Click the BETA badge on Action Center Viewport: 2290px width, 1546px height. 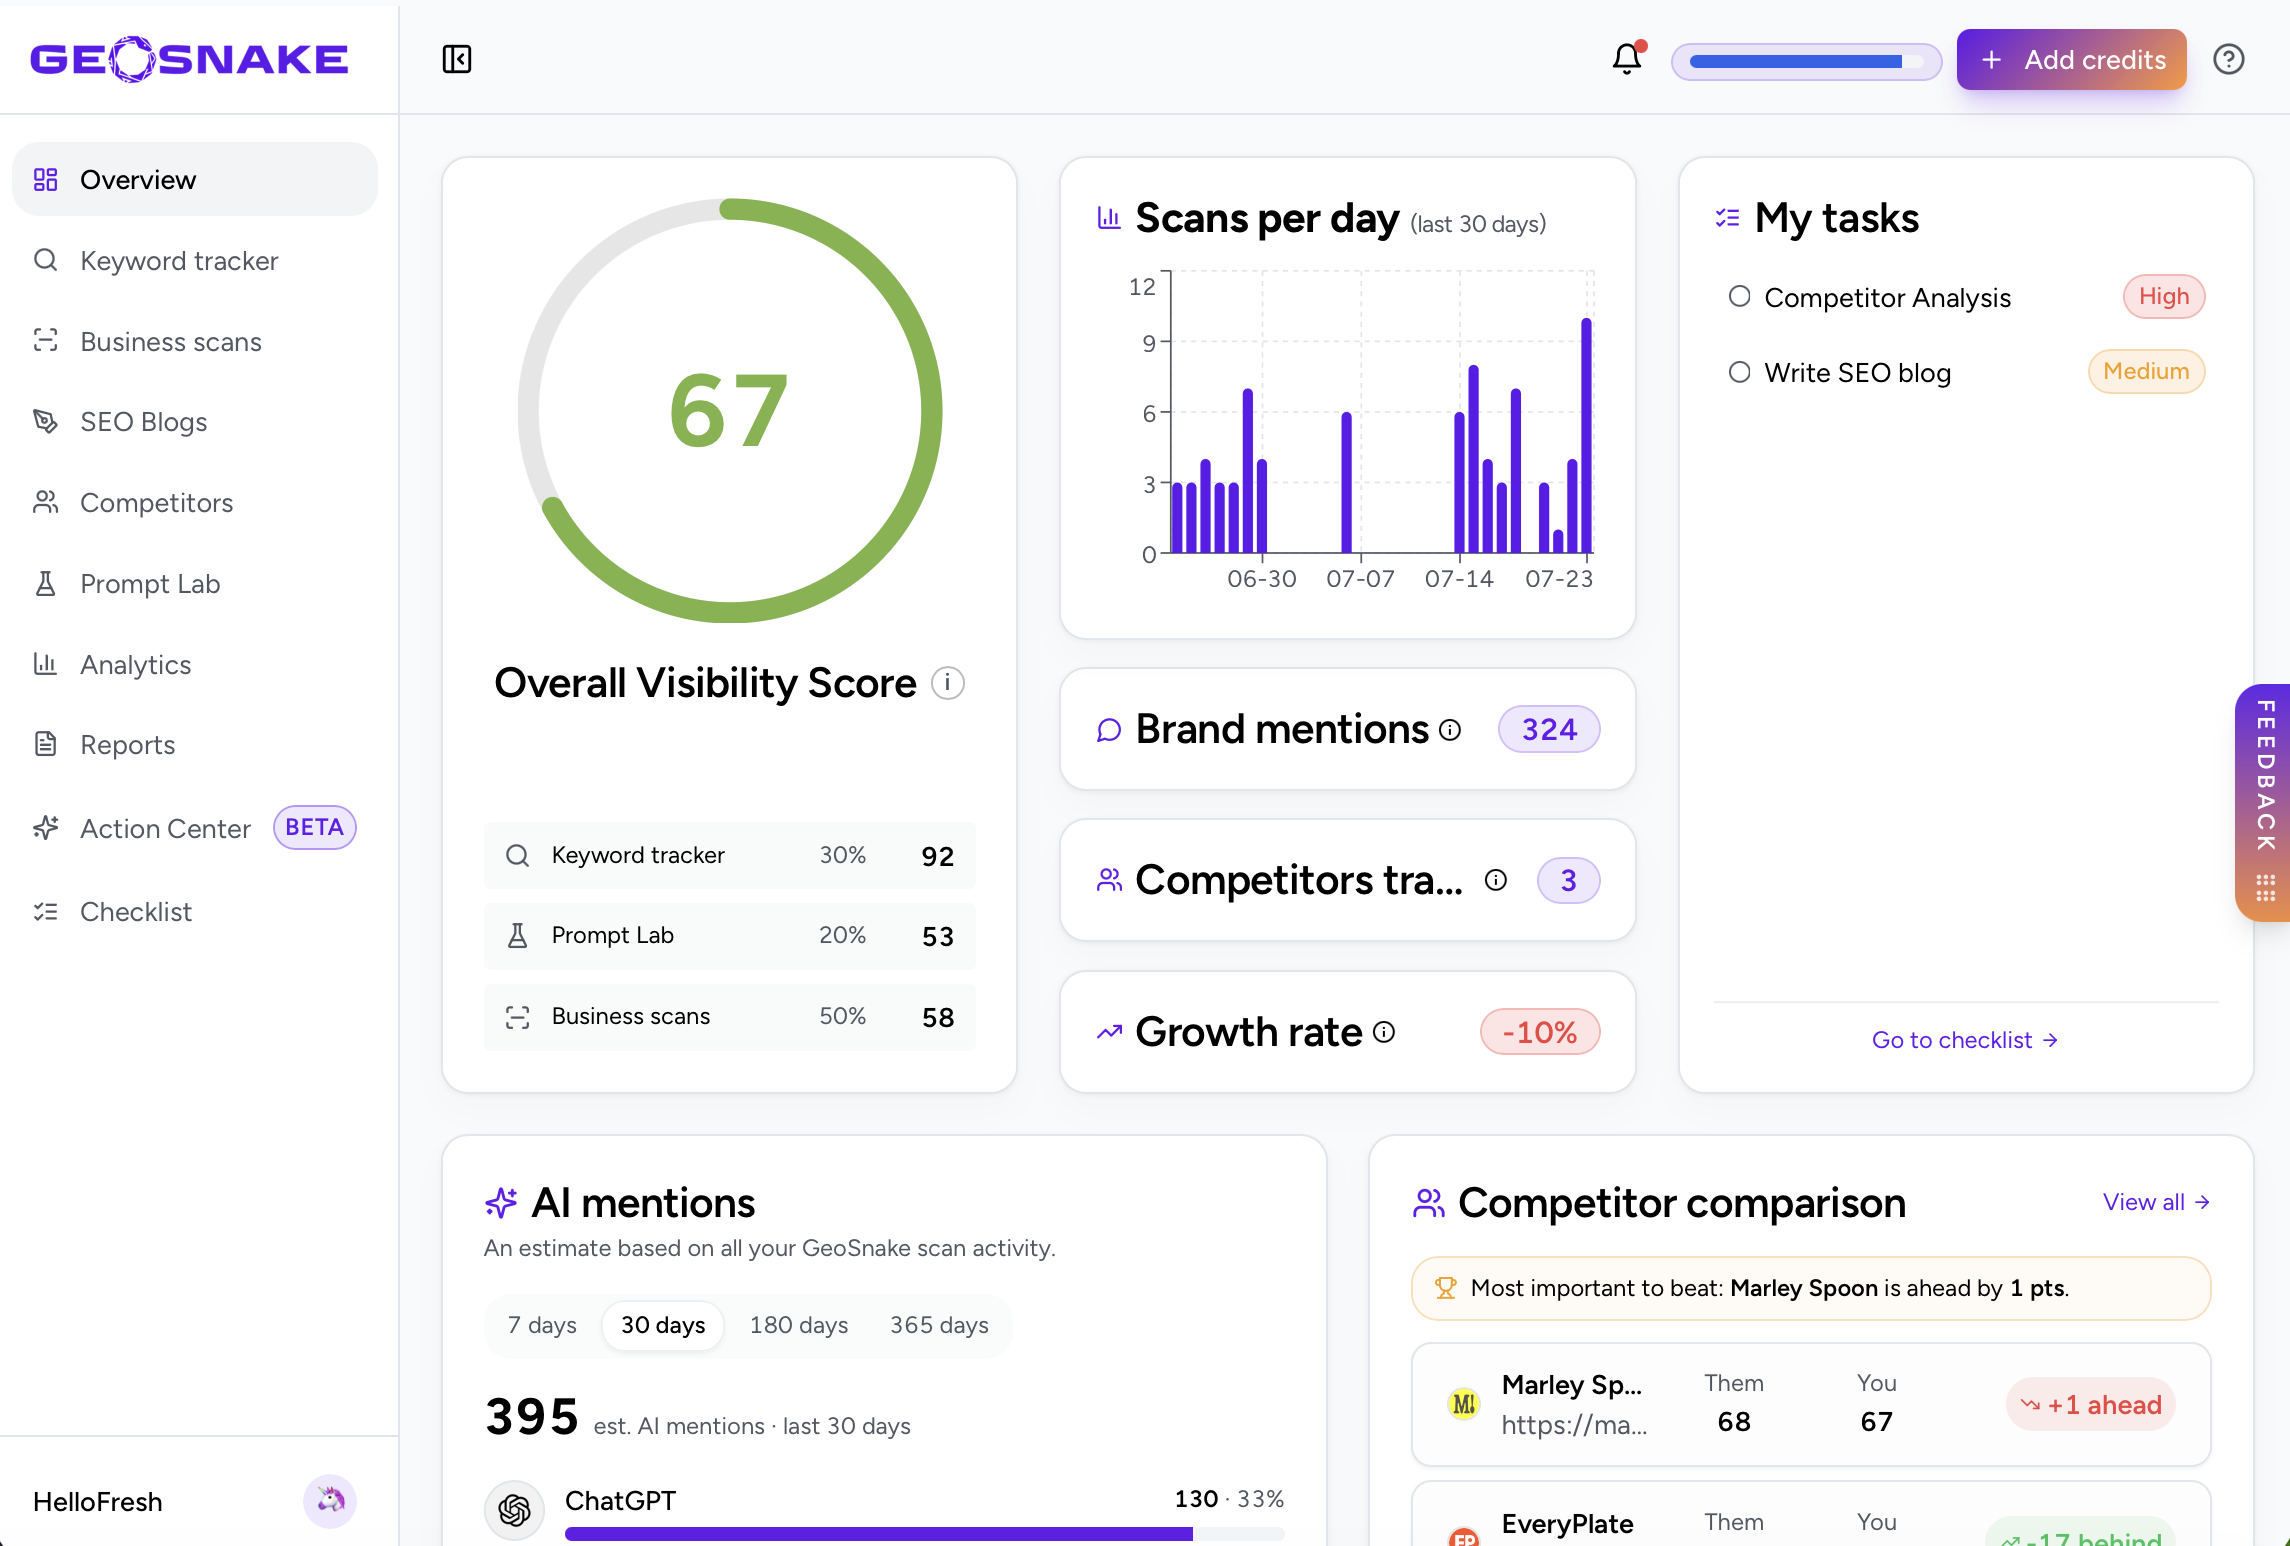[315, 827]
